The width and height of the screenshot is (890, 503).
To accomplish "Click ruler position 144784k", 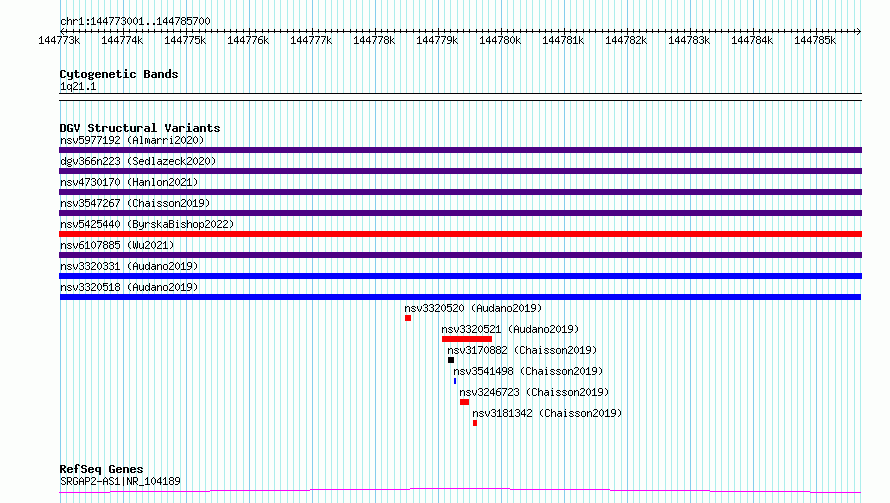I will click(x=752, y=40).
